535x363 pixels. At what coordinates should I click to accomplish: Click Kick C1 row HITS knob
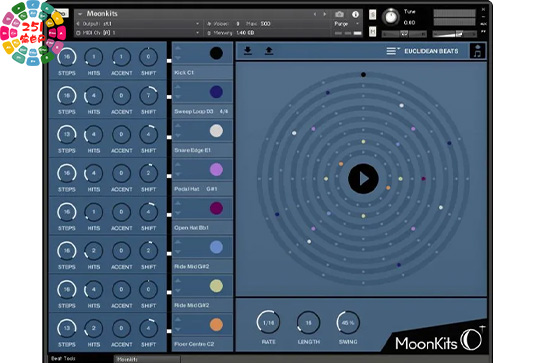pos(94,57)
